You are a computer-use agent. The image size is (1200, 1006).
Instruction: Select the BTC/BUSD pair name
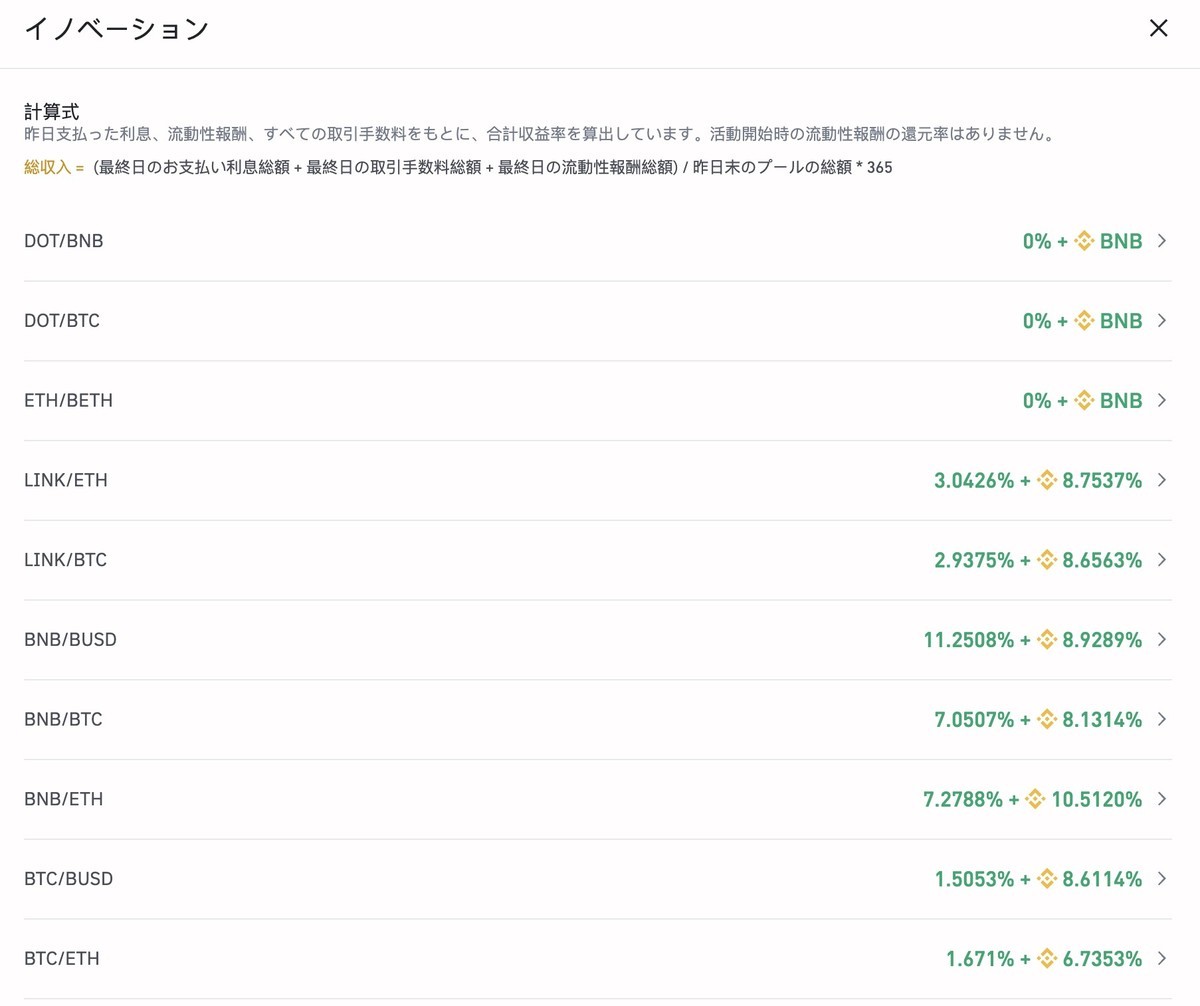pos(68,879)
